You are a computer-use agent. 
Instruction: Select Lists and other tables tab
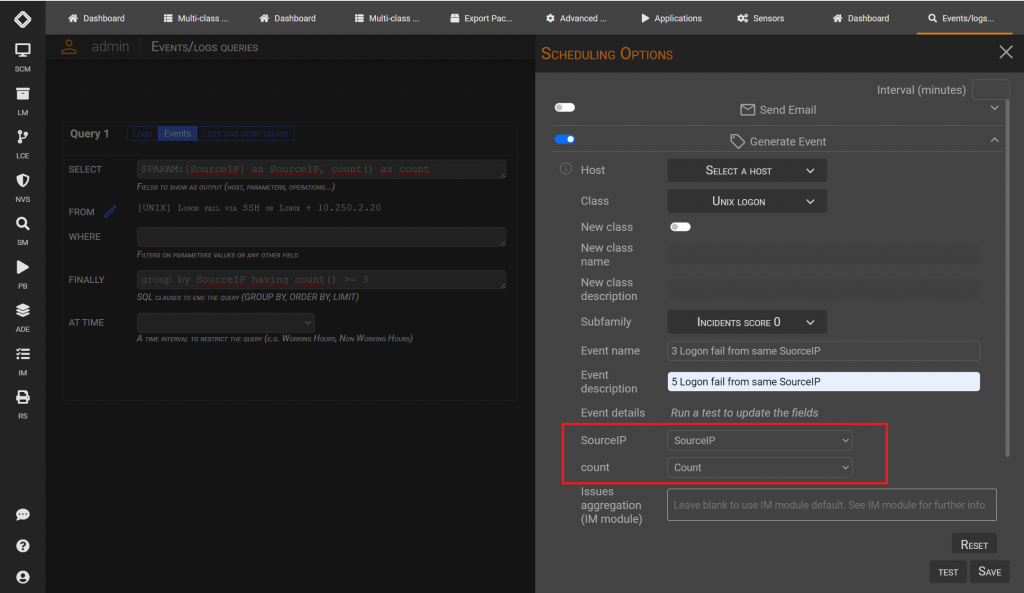tap(245, 133)
